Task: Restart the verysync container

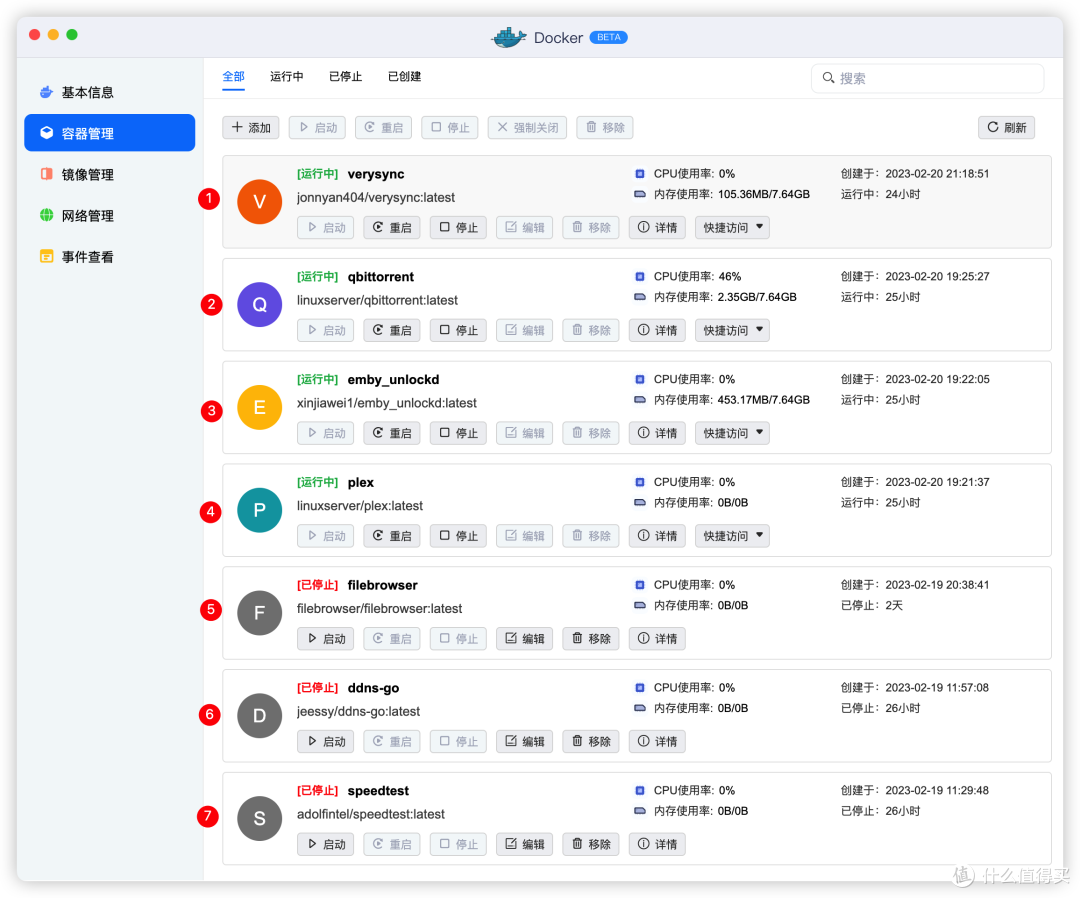Action: 392,227
